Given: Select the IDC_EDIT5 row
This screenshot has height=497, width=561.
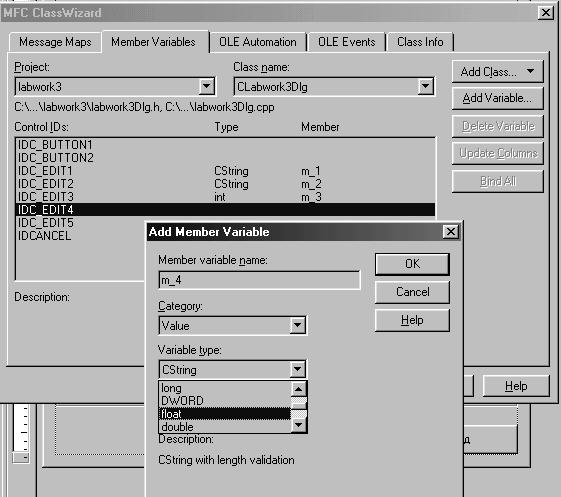Looking at the screenshot, I should 81,223.
